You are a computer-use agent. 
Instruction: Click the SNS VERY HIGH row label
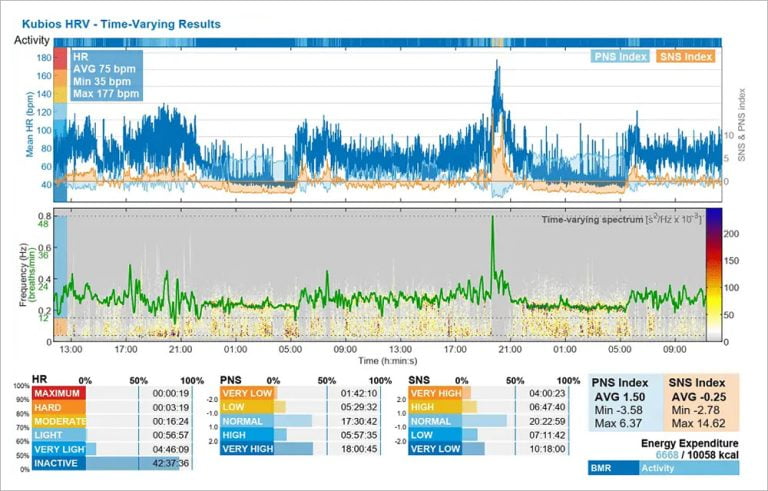(435, 393)
